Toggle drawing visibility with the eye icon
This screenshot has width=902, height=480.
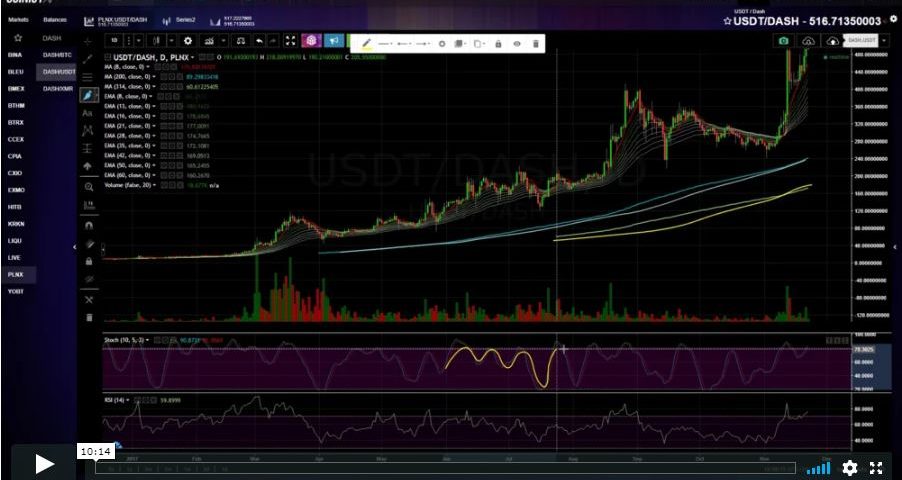click(517, 44)
